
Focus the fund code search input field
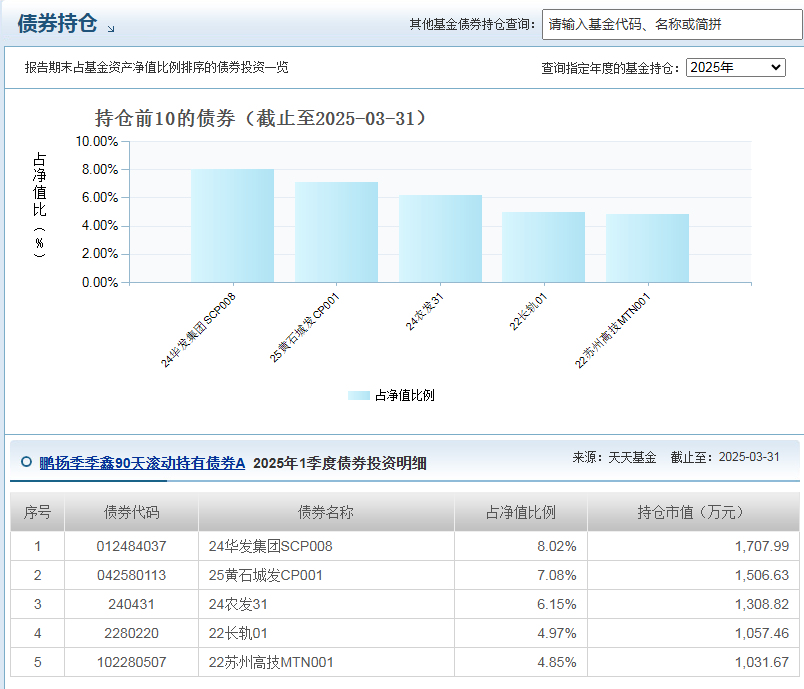click(x=672, y=24)
